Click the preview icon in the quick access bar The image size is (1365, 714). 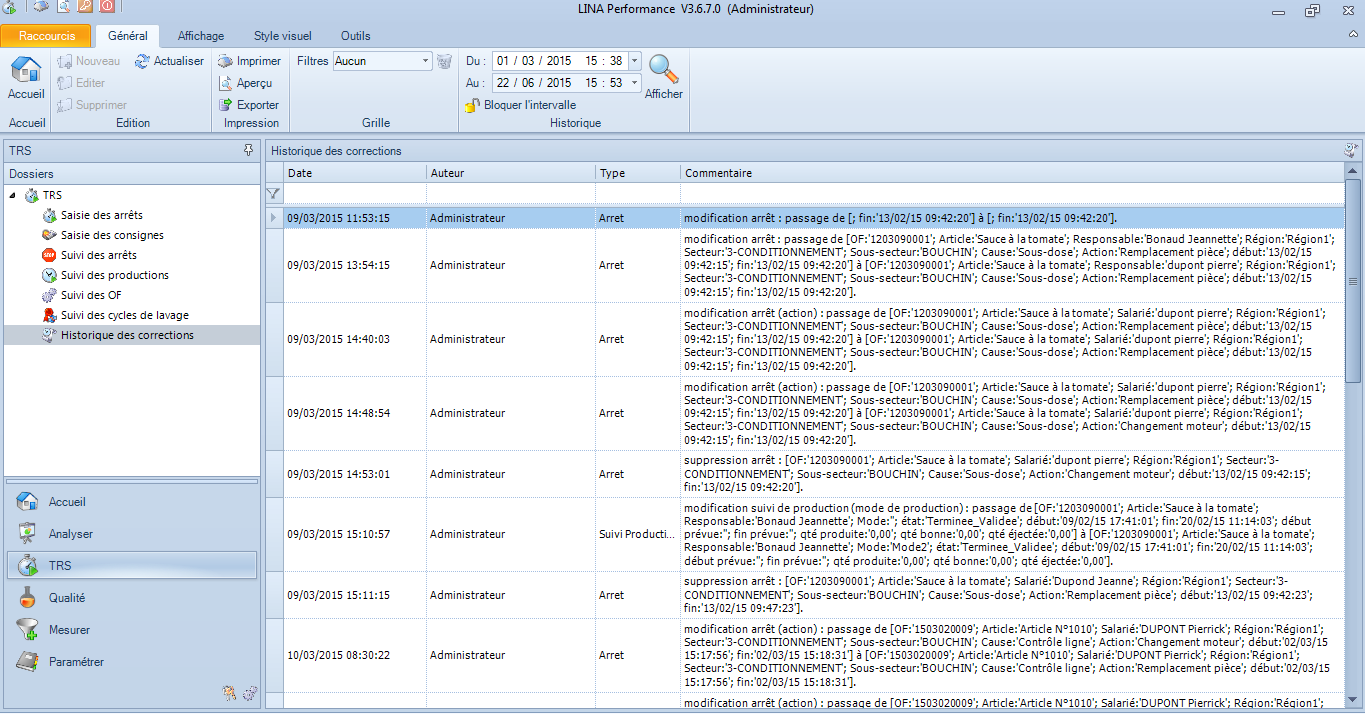point(64,8)
